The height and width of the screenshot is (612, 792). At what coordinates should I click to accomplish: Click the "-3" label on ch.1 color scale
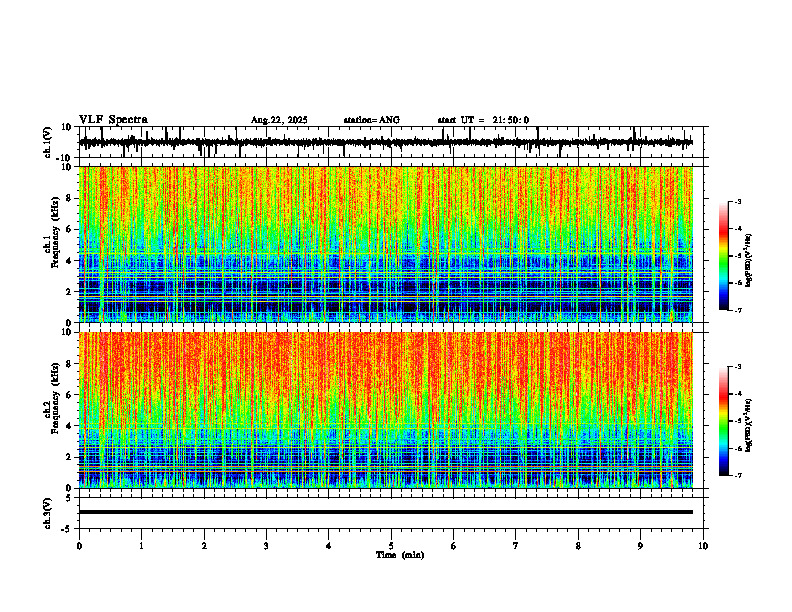(x=737, y=201)
